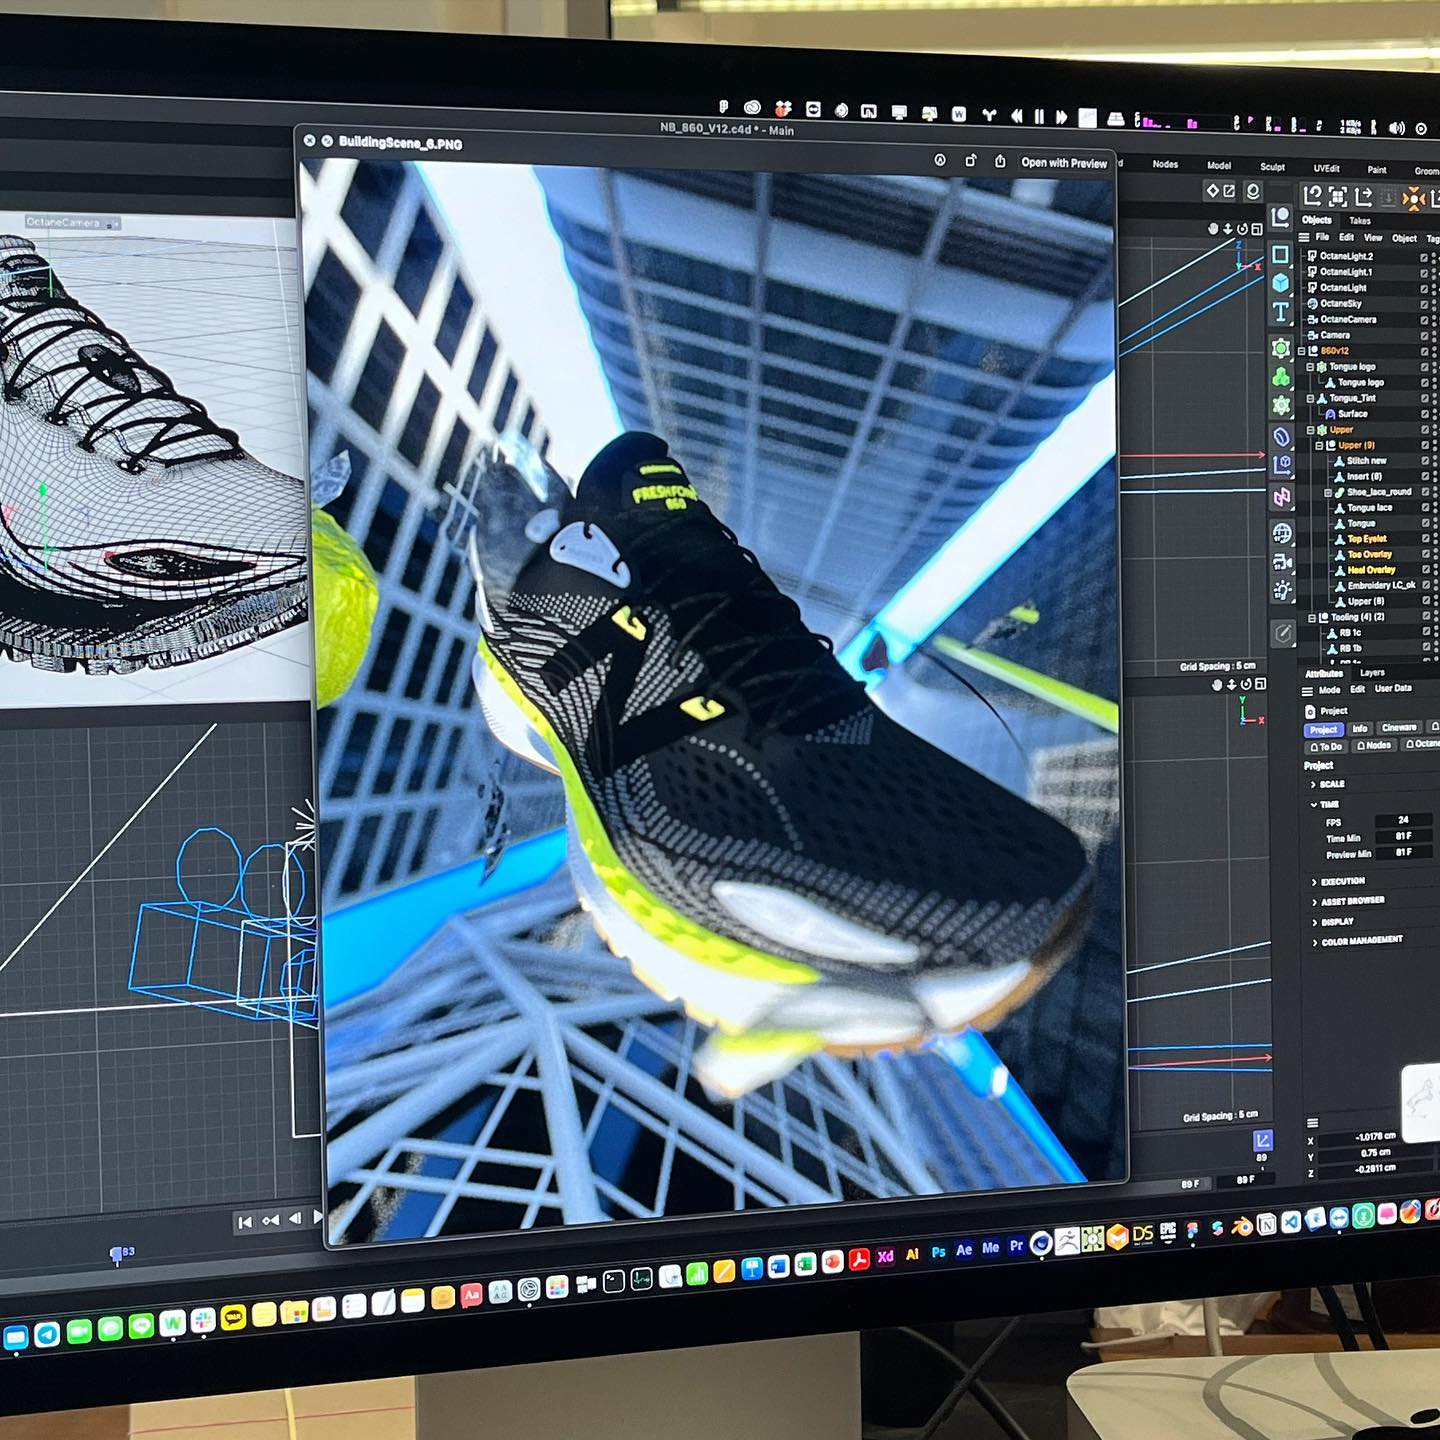Click the share icon in preview window
This screenshot has height=1440, width=1440.
pyautogui.click(x=1000, y=161)
